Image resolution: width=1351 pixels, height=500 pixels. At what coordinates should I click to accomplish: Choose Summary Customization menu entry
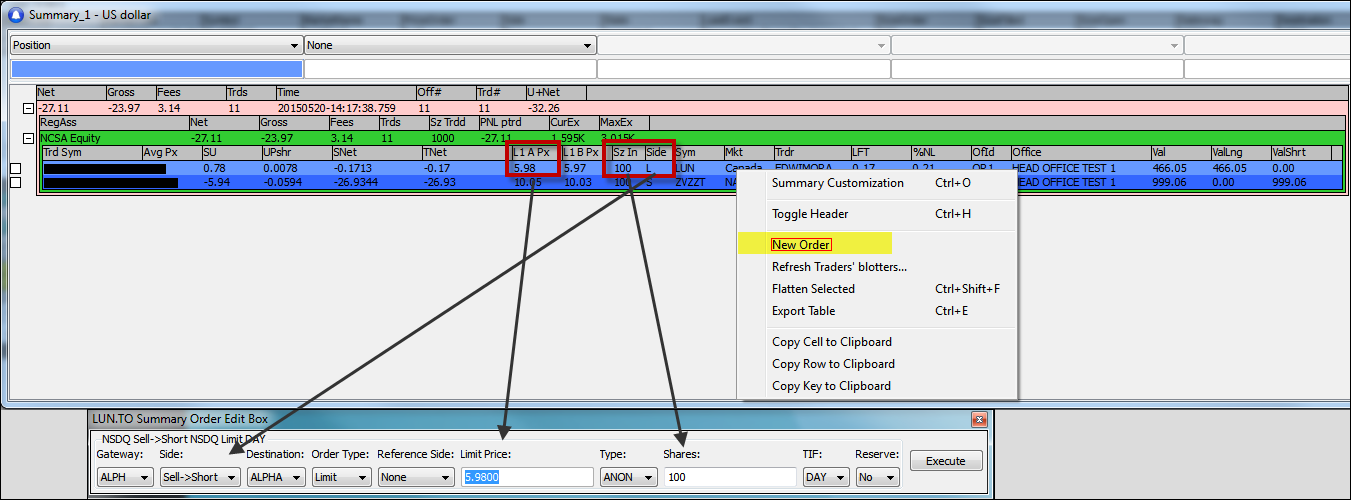[x=837, y=183]
